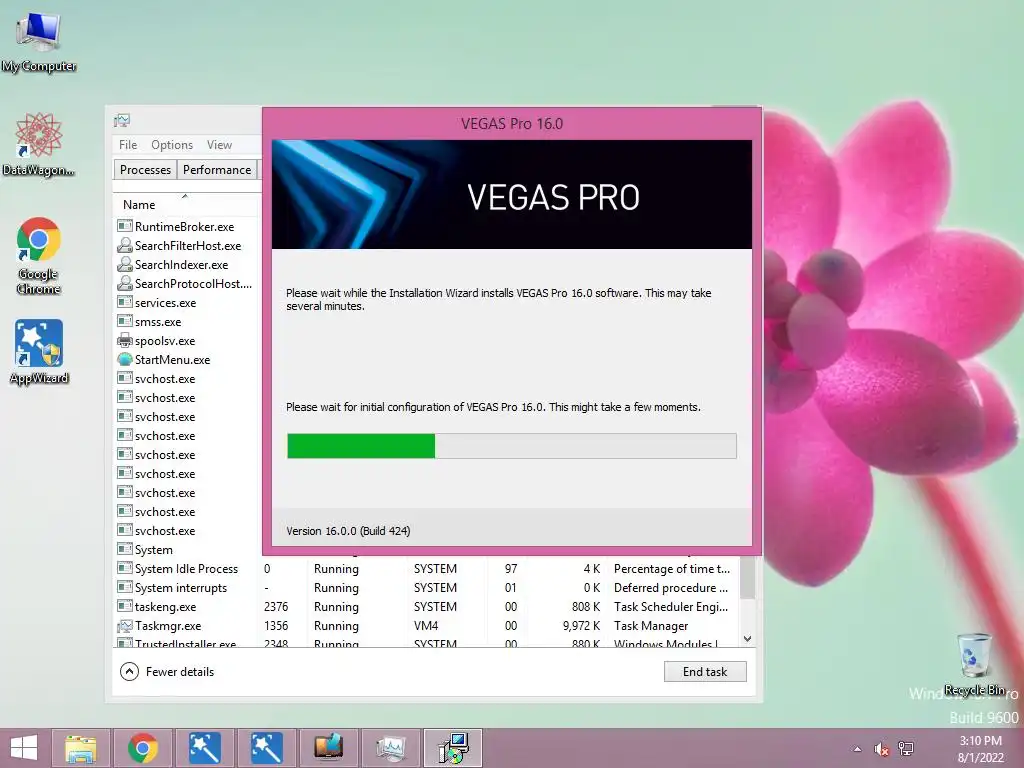Click the Taskmgr.exe process icon

pos(125,626)
